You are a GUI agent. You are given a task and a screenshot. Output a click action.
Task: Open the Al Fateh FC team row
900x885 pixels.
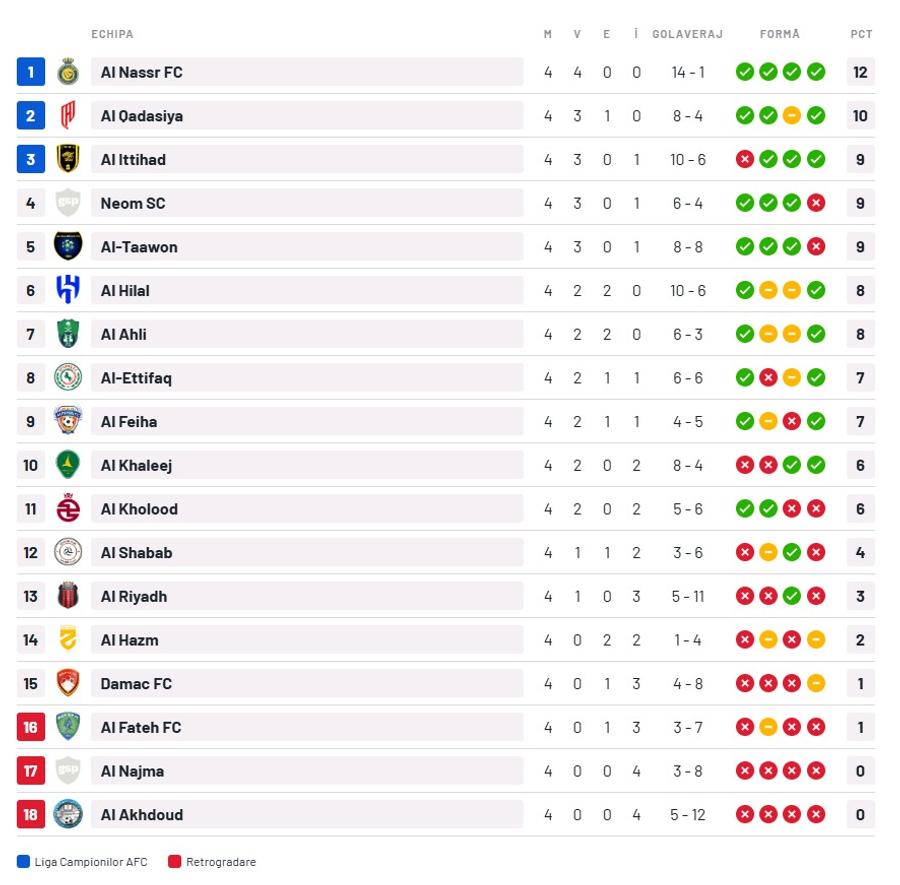(445, 727)
